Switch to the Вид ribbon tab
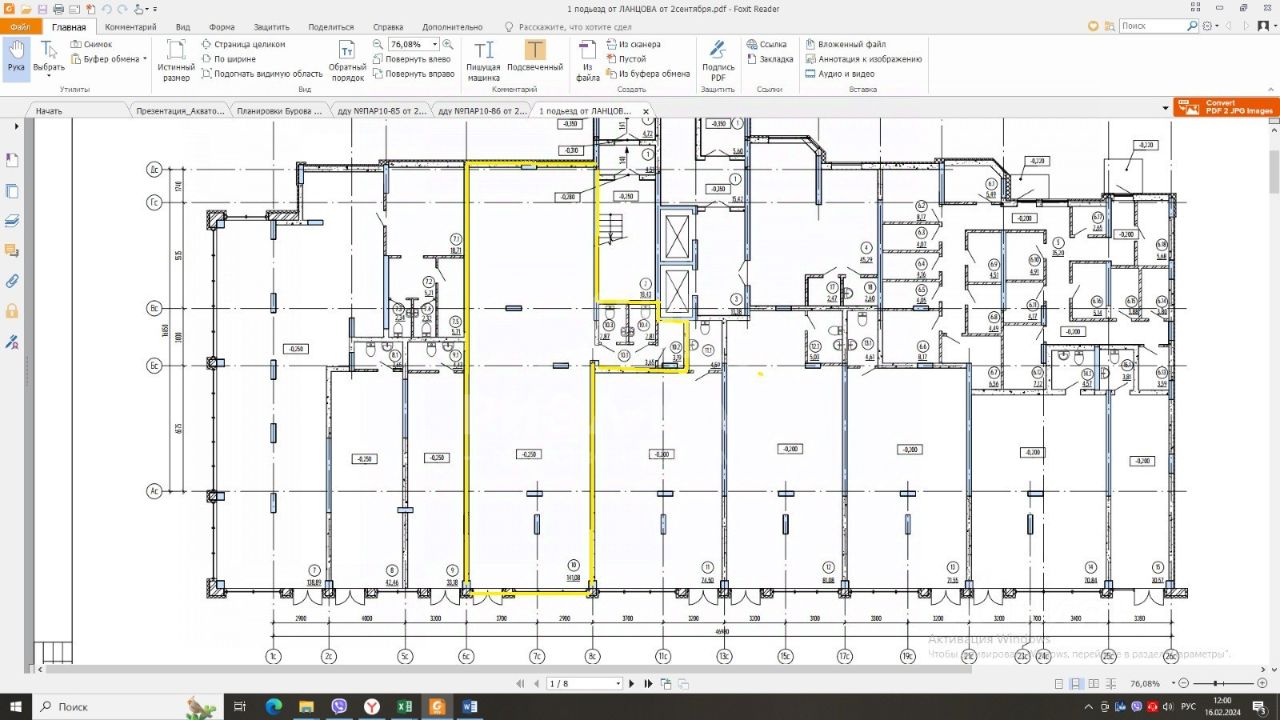 tap(183, 27)
